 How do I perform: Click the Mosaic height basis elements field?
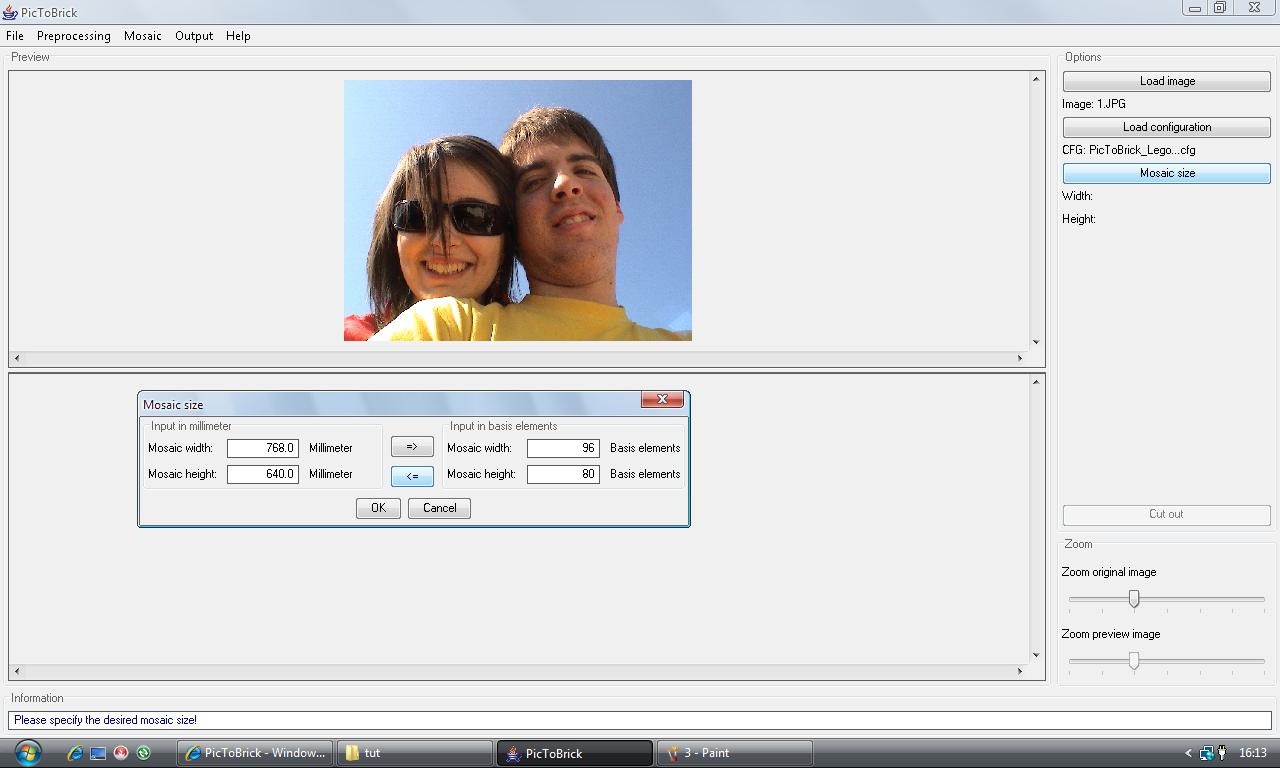563,474
